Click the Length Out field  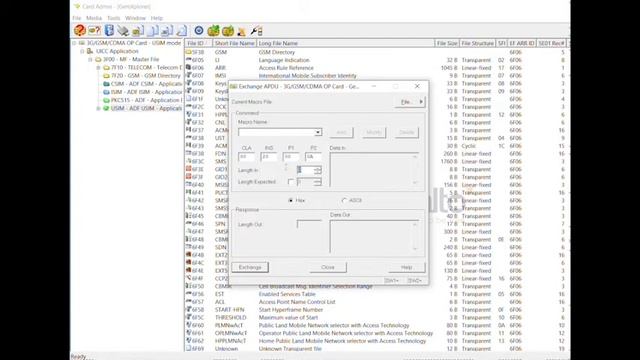[x=309, y=224]
